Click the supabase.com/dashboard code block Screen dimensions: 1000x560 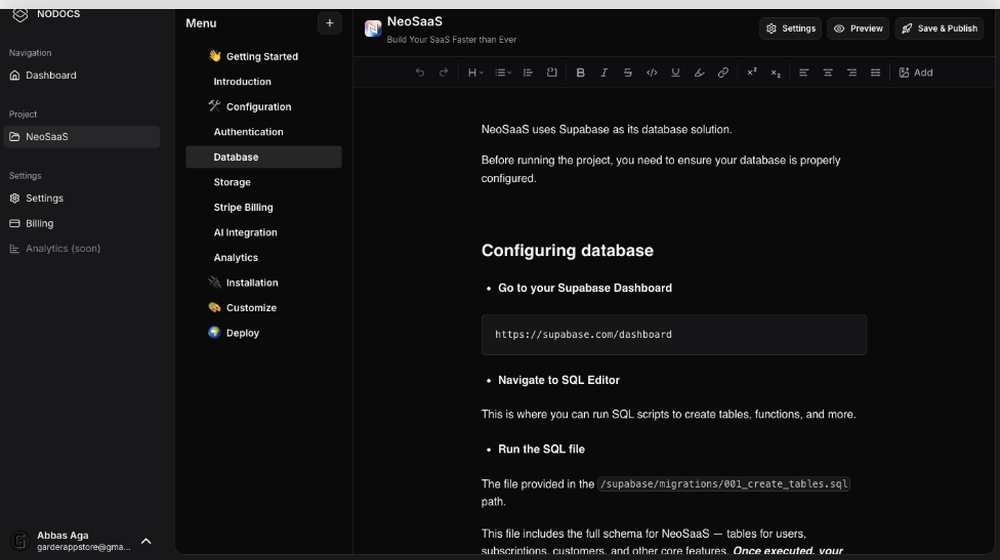pyautogui.click(x=674, y=335)
